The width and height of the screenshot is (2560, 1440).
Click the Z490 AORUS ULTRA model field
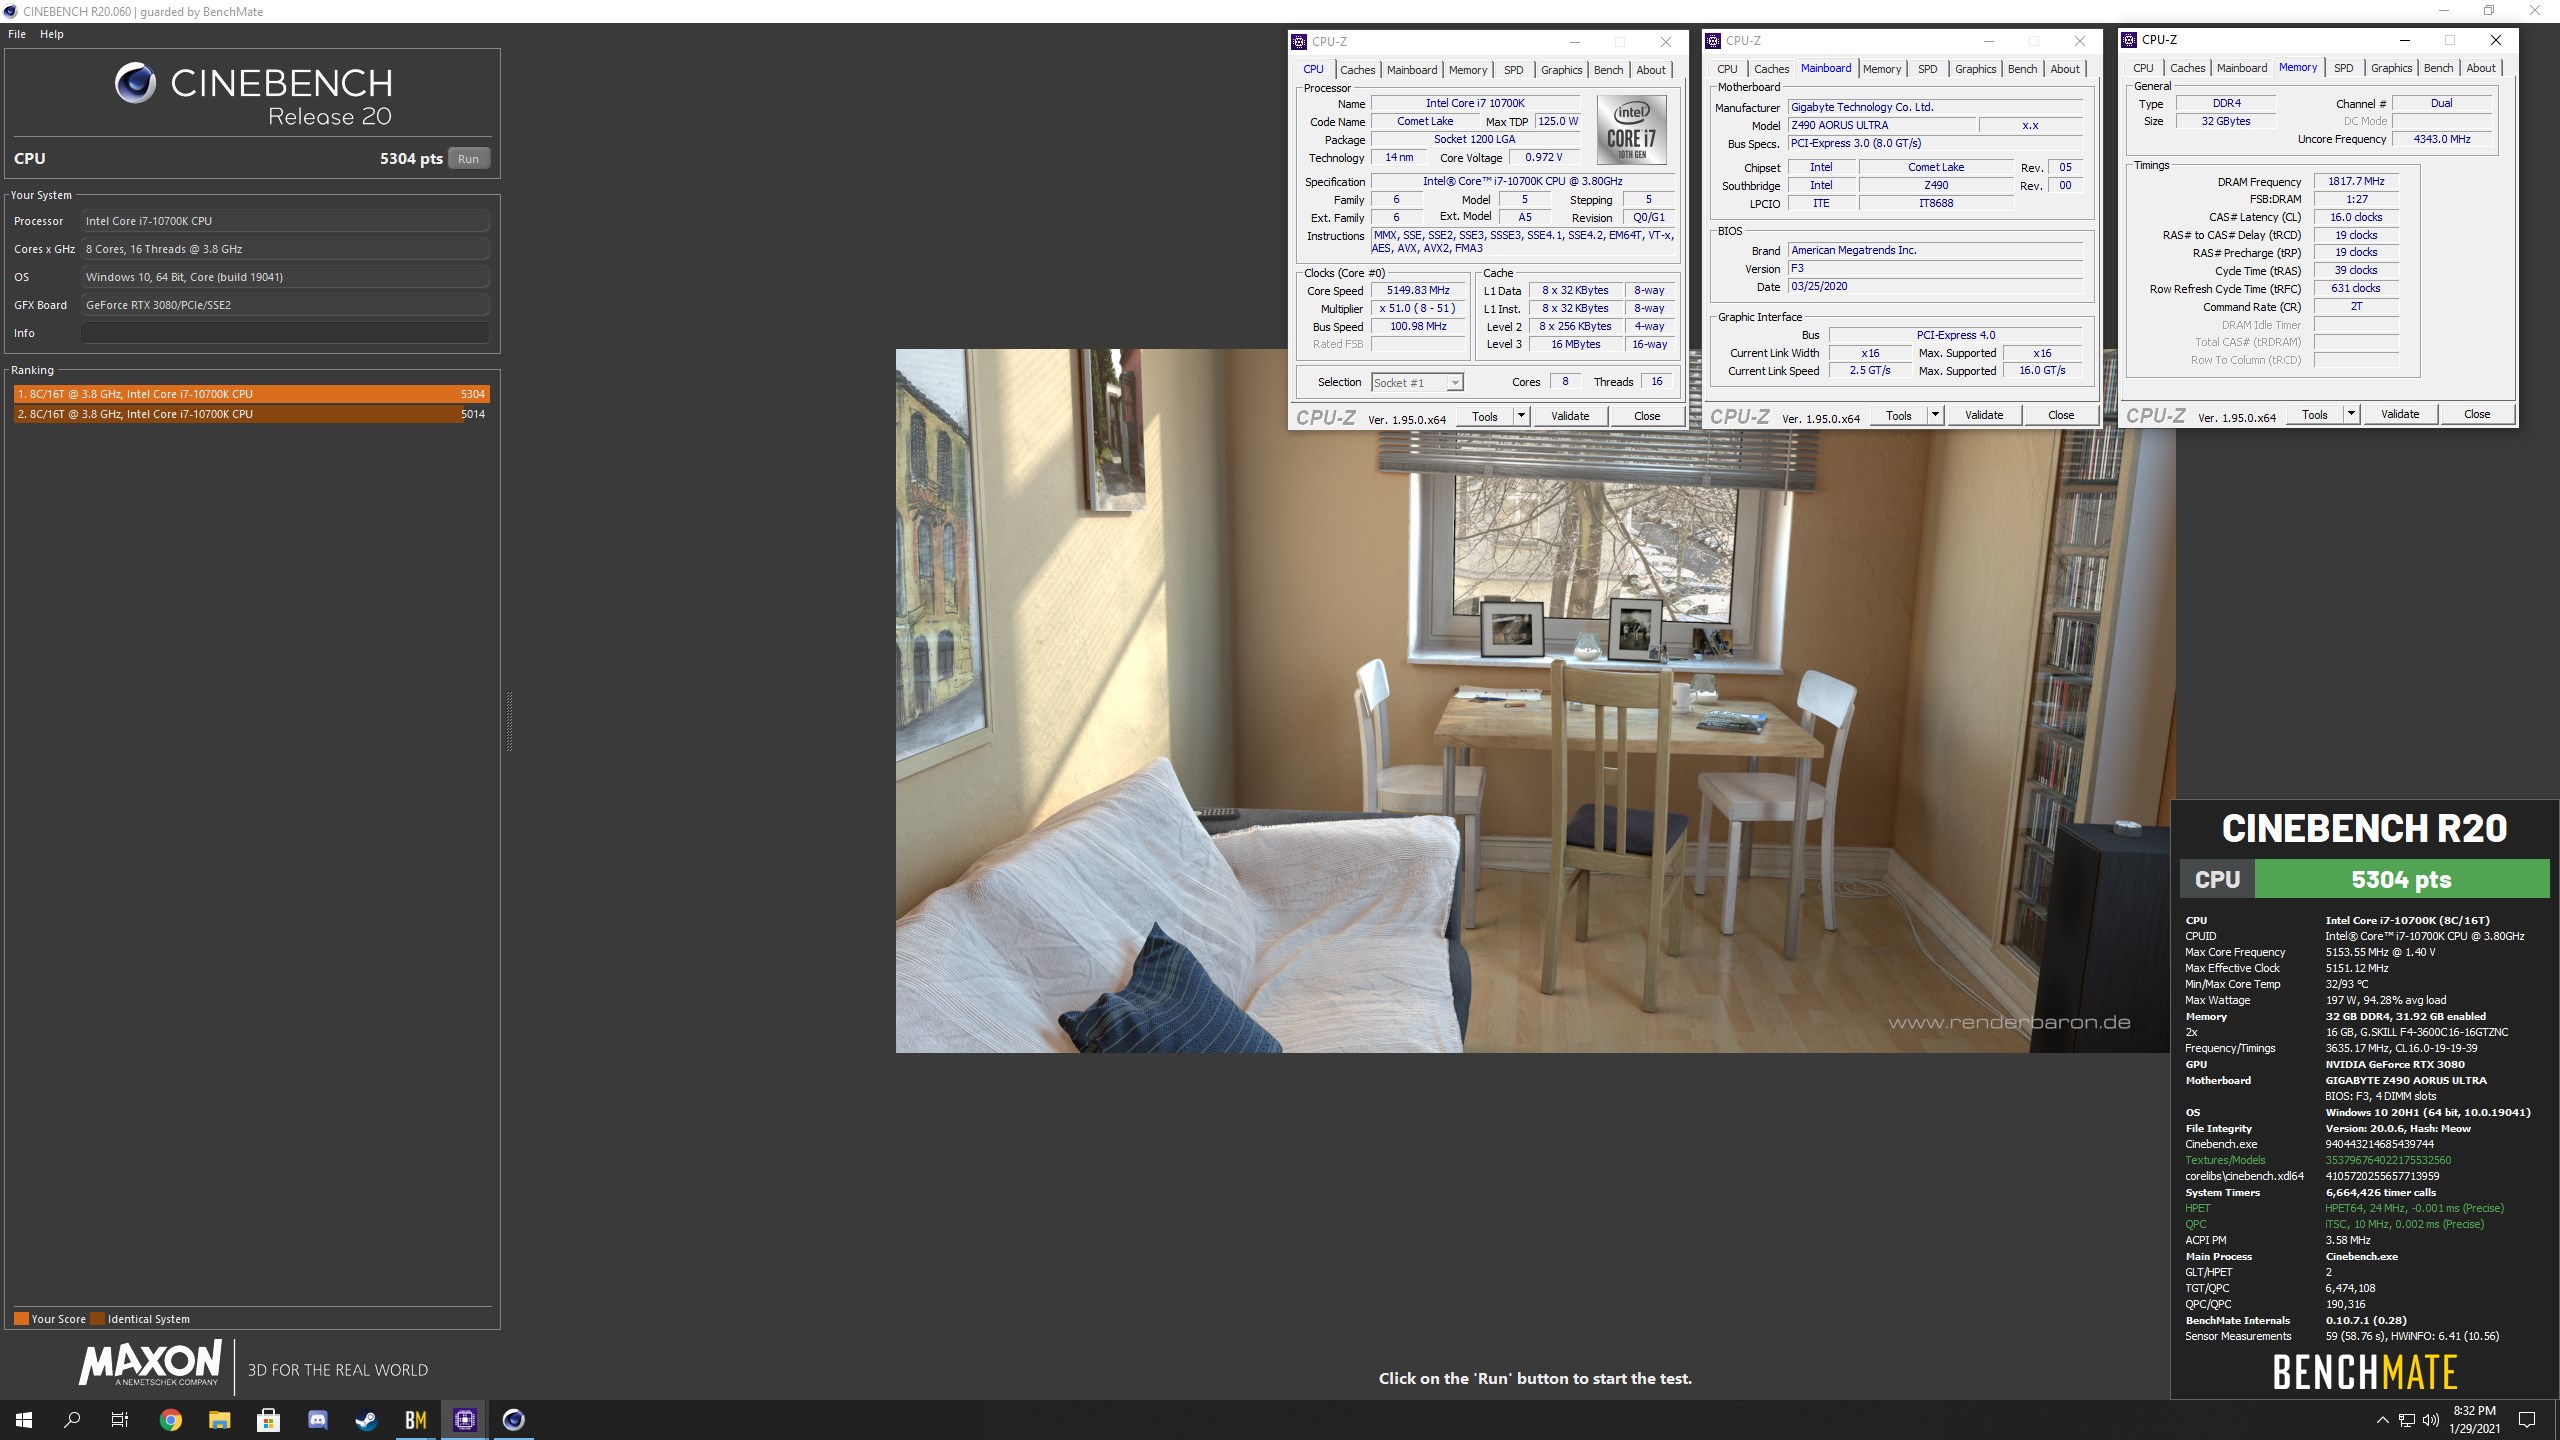coord(1881,125)
